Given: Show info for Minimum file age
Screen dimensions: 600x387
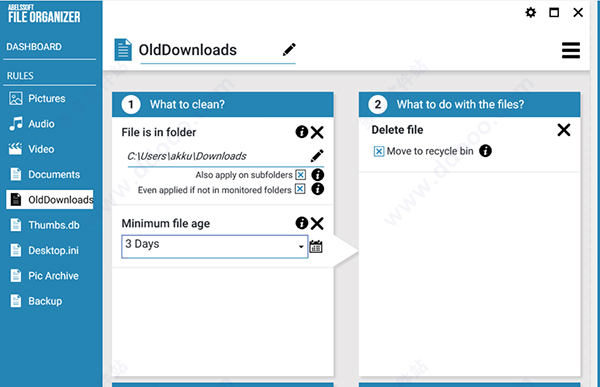Looking at the screenshot, I should (x=302, y=223).
